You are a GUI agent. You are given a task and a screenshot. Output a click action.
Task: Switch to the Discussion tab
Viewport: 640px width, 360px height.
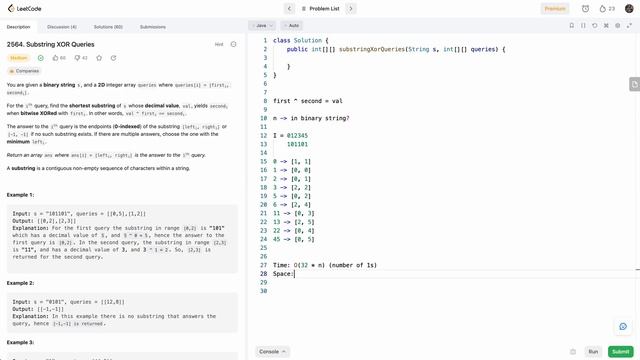[62, 27]
